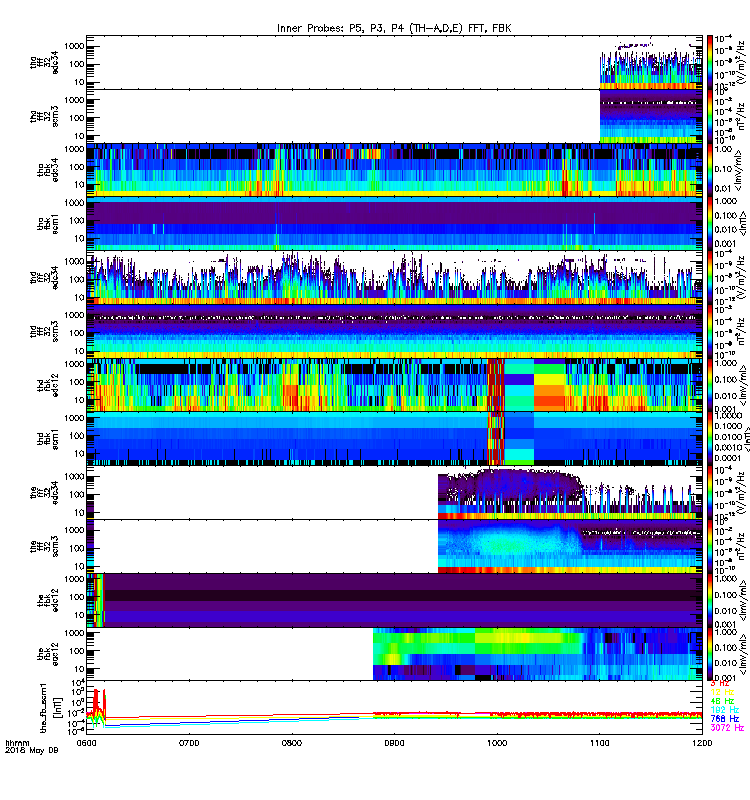The width and height of the screenshot is (750, 800).
Task: Pick the green "48 Hz" legend entry
Action: point(722,701)
